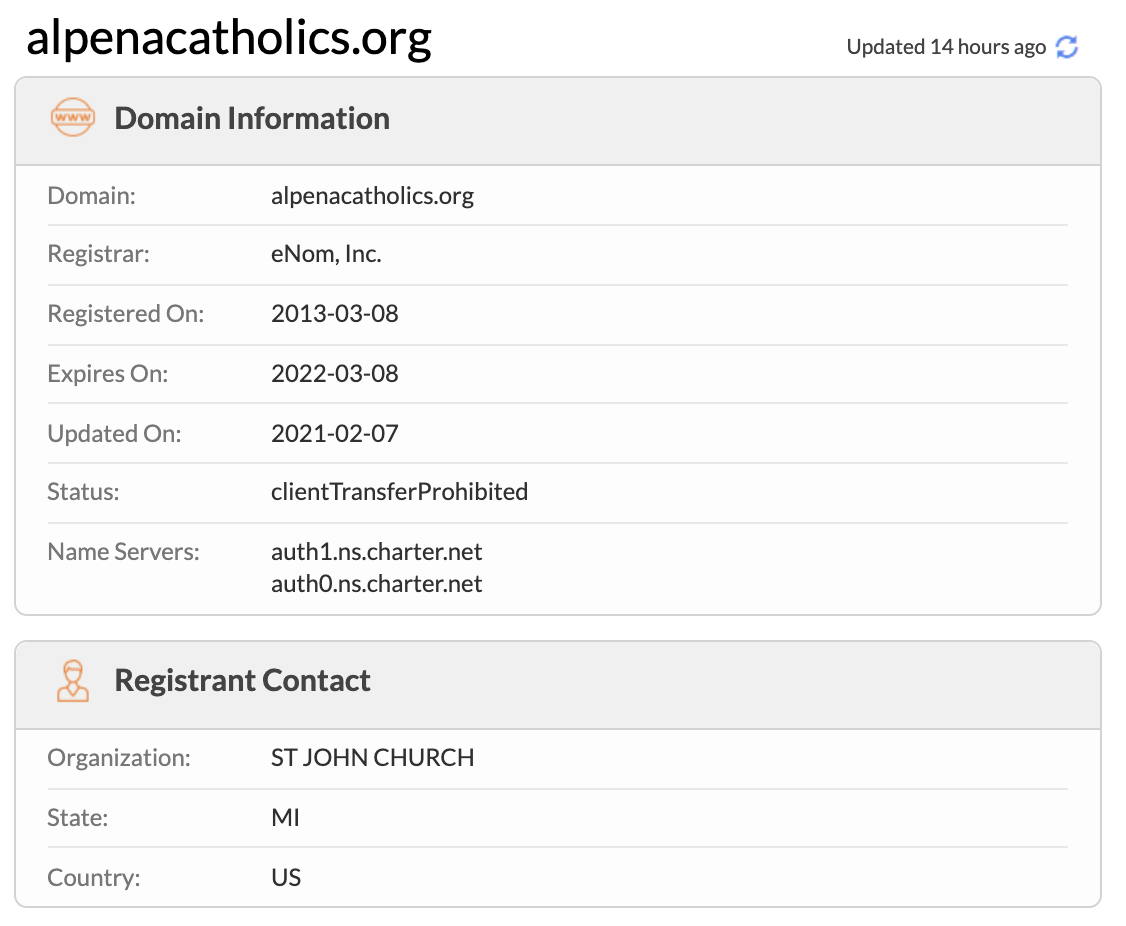Click the updated date 2021-02-07
1126x926 pixels.
[x=335, y=434]
